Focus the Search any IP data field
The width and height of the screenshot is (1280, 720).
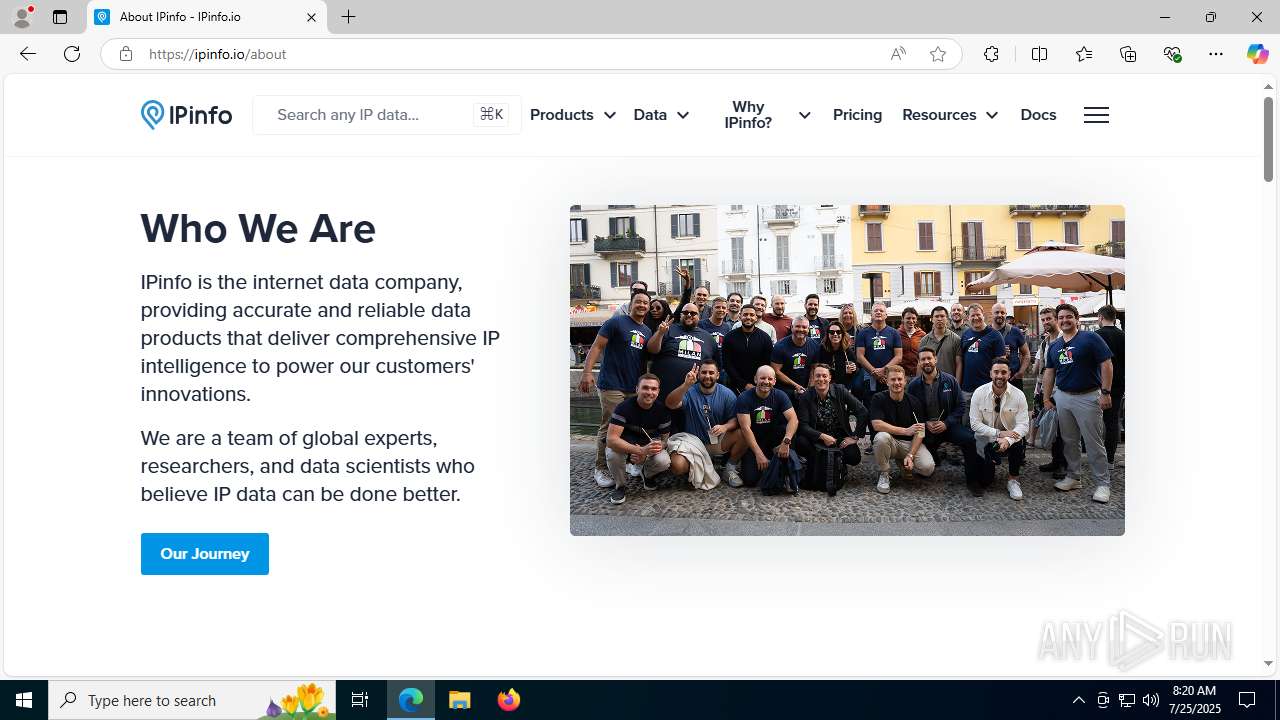pyautogui.click(x=387, y=115)
